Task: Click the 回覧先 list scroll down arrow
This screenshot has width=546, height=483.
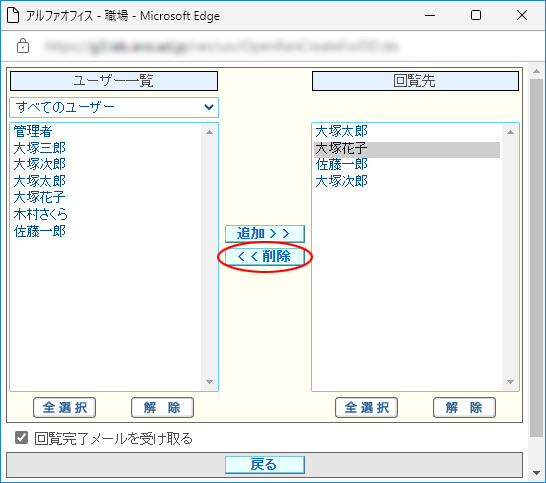Action: pos(510,382)
